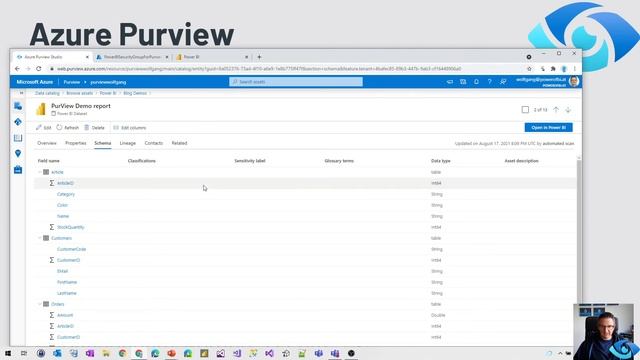Viewport: 640px width, 360px height.
Task: Go to previous asset with up arrow
Action: [x=556, y=110]
